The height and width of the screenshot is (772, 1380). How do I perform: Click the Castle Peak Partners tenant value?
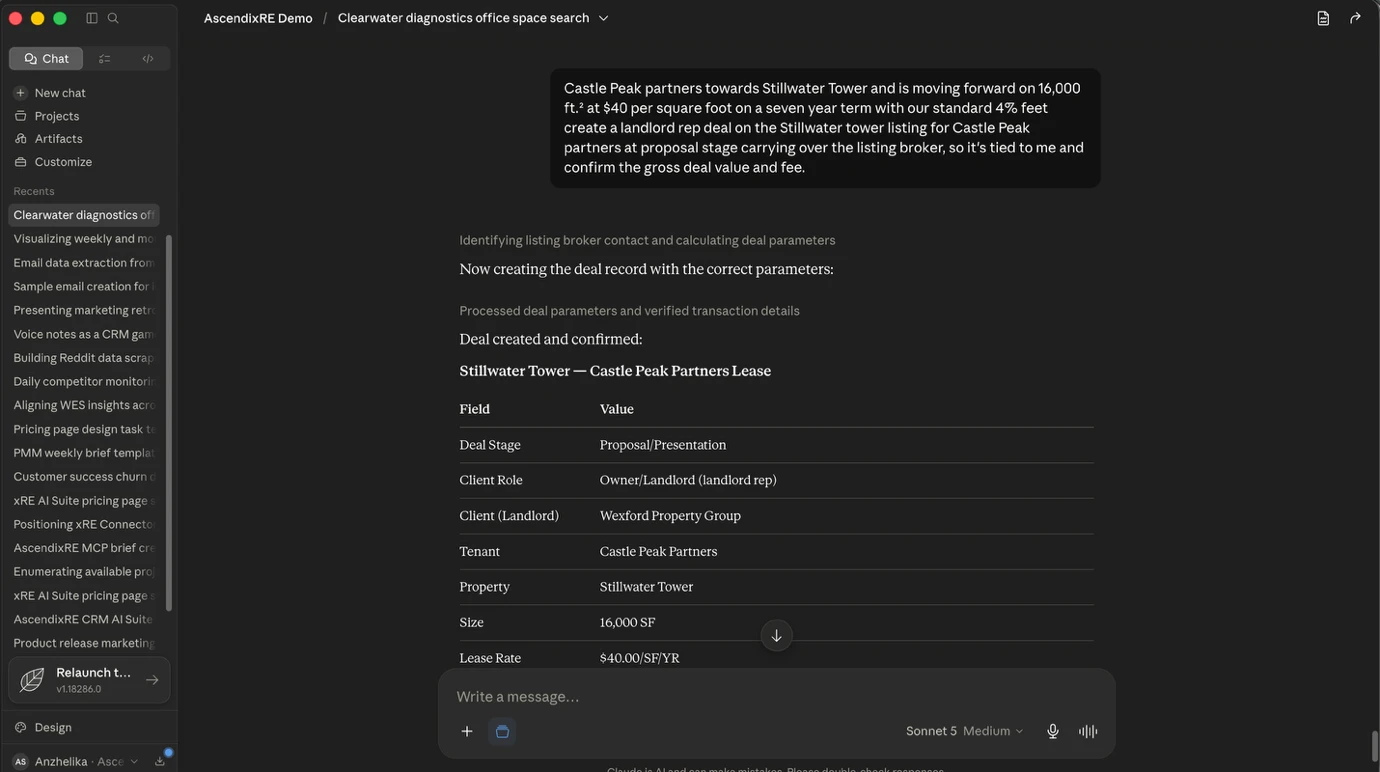tap(658, 551)
